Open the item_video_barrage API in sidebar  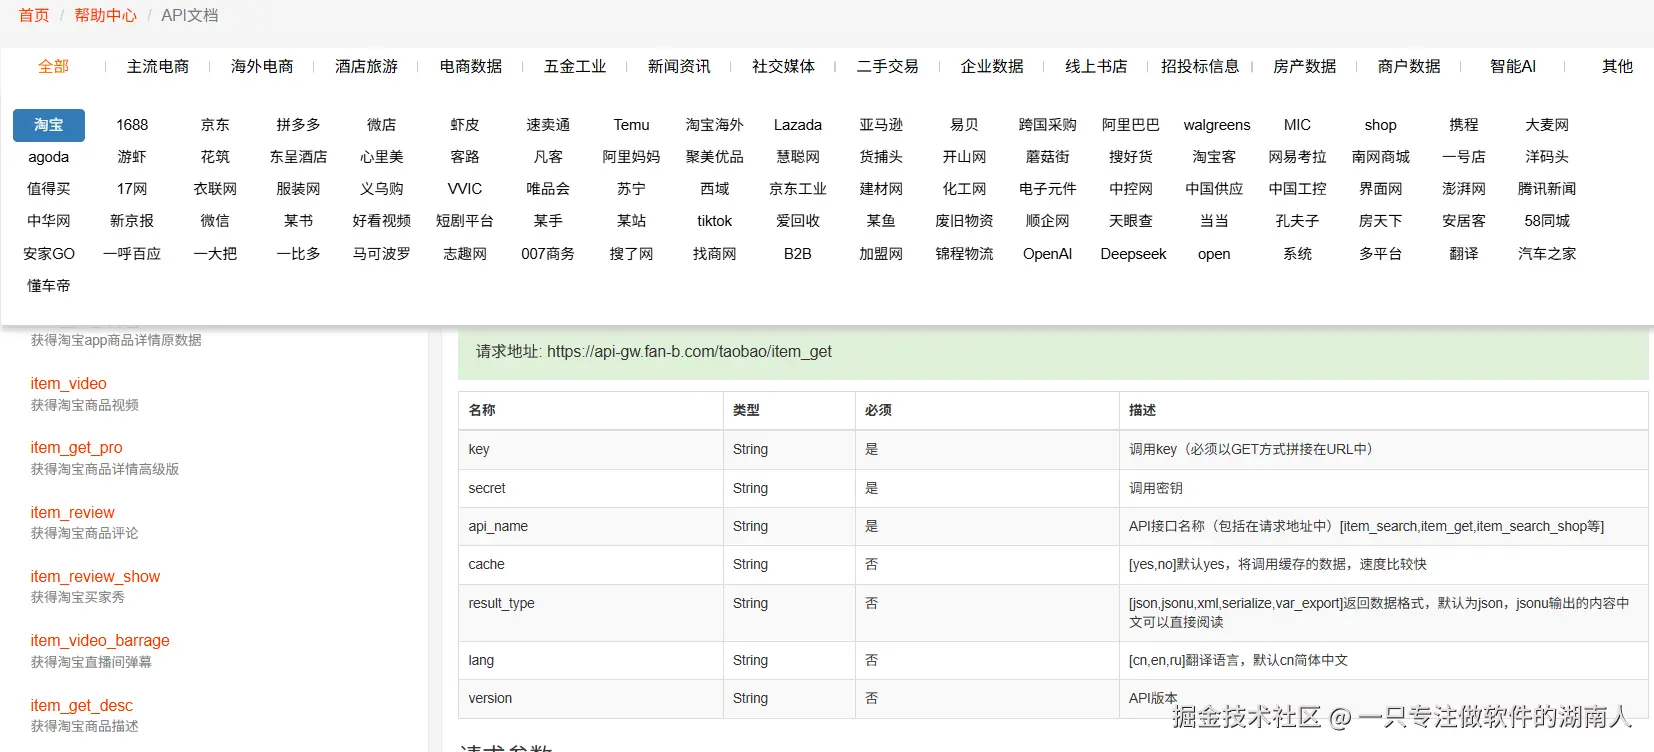(x=100, y=641)
